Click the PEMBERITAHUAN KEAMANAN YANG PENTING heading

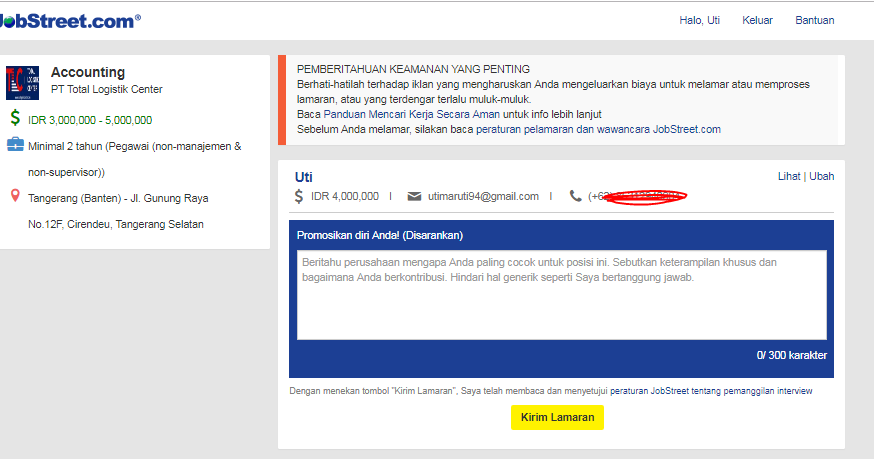(413, 69)
